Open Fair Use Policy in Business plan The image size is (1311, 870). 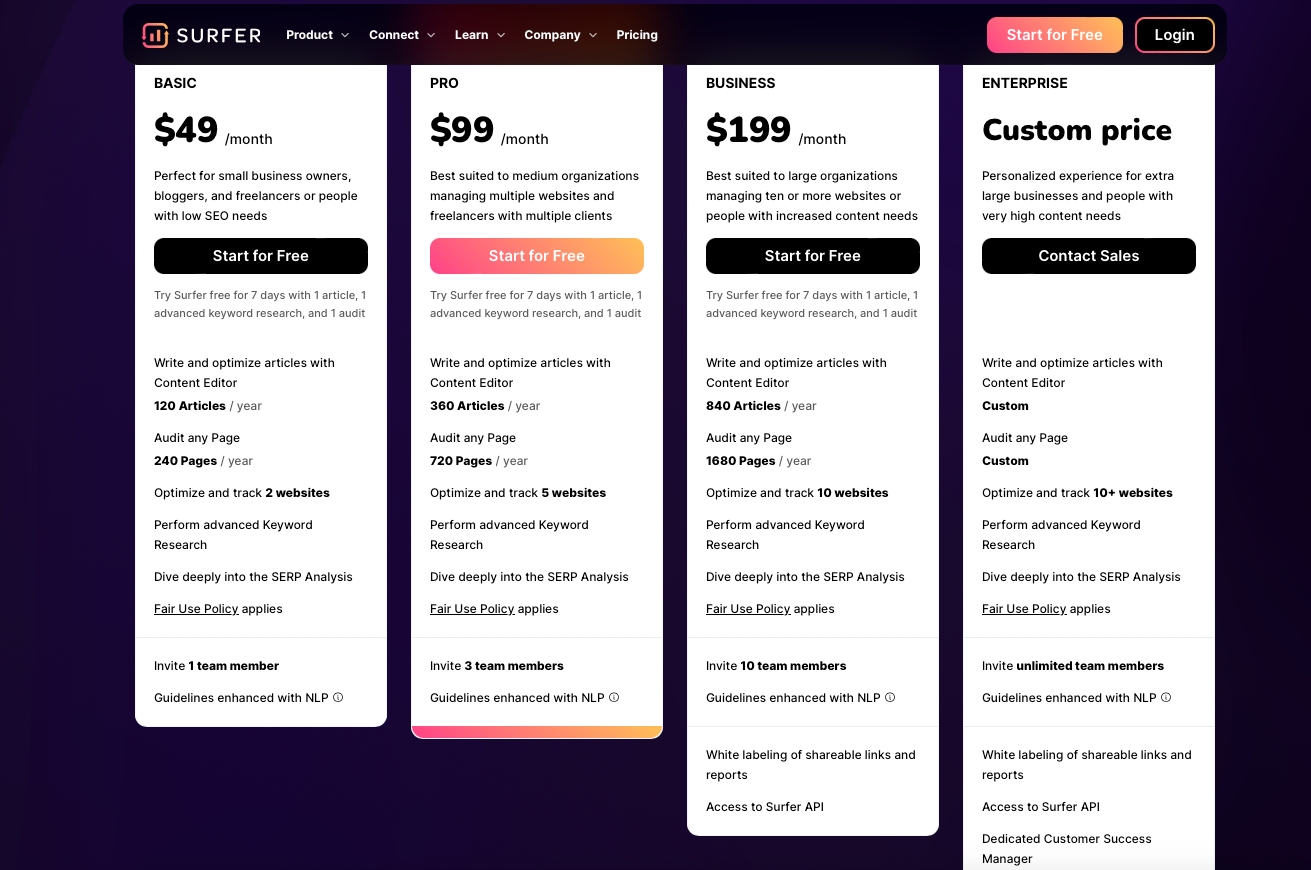click(x=748, y=609)
